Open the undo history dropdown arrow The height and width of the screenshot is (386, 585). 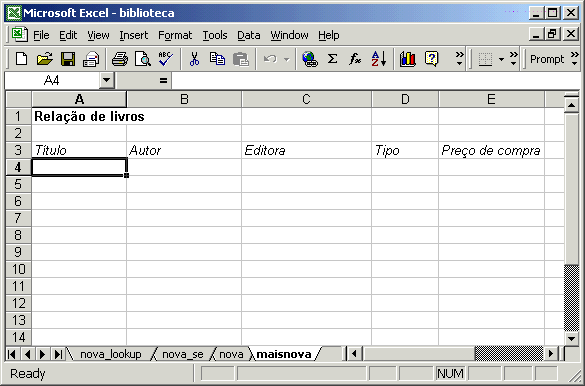coord(287,59)
